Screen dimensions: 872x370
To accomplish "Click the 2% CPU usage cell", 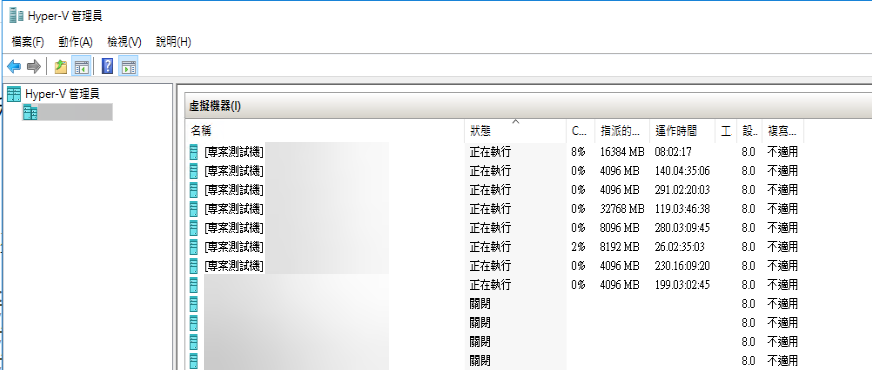I will (x=578, y=246).
